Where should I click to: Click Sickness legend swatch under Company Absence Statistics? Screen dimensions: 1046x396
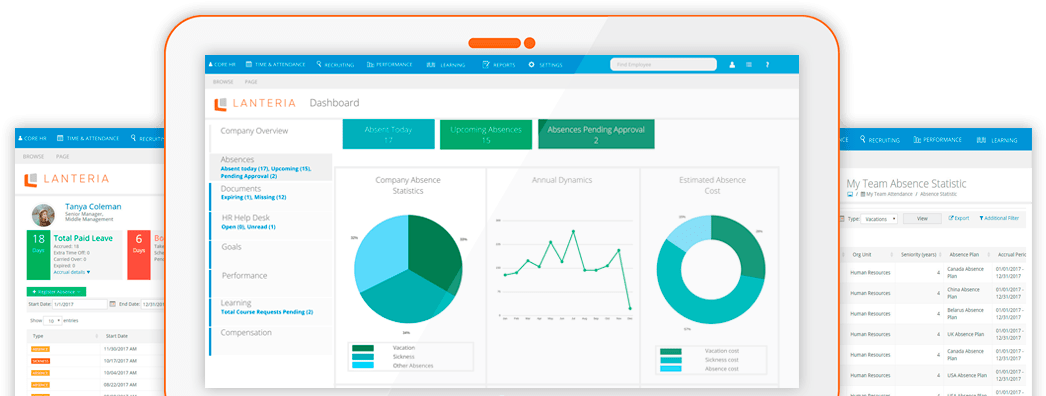[363, 357]
